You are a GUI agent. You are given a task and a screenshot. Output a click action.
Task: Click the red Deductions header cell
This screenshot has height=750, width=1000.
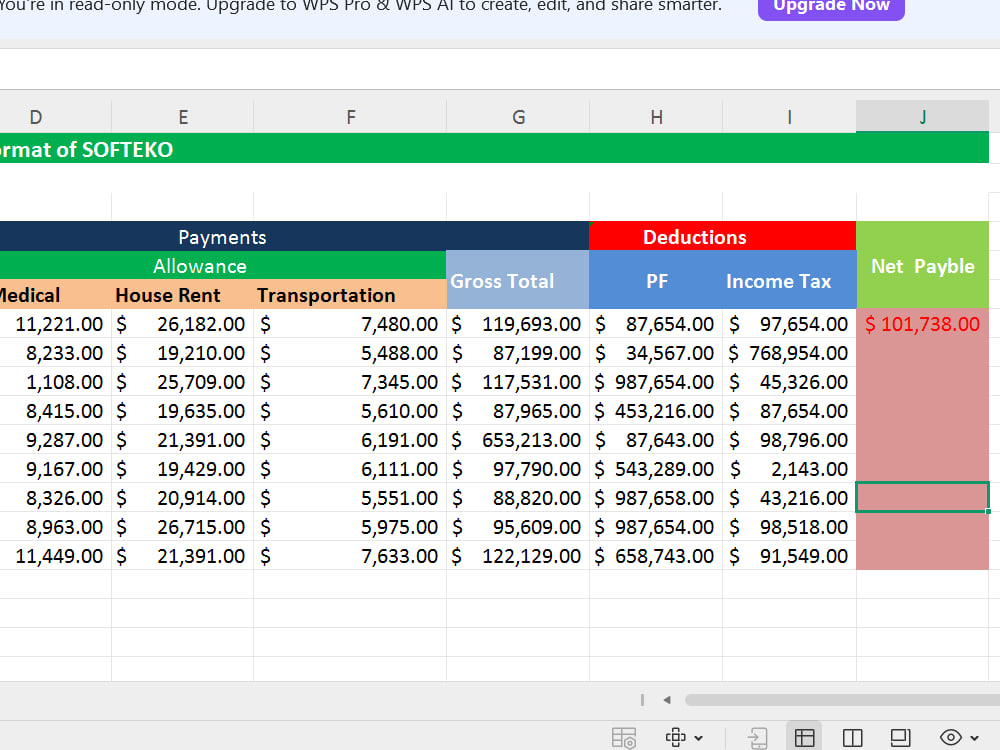tap(723, 236)
